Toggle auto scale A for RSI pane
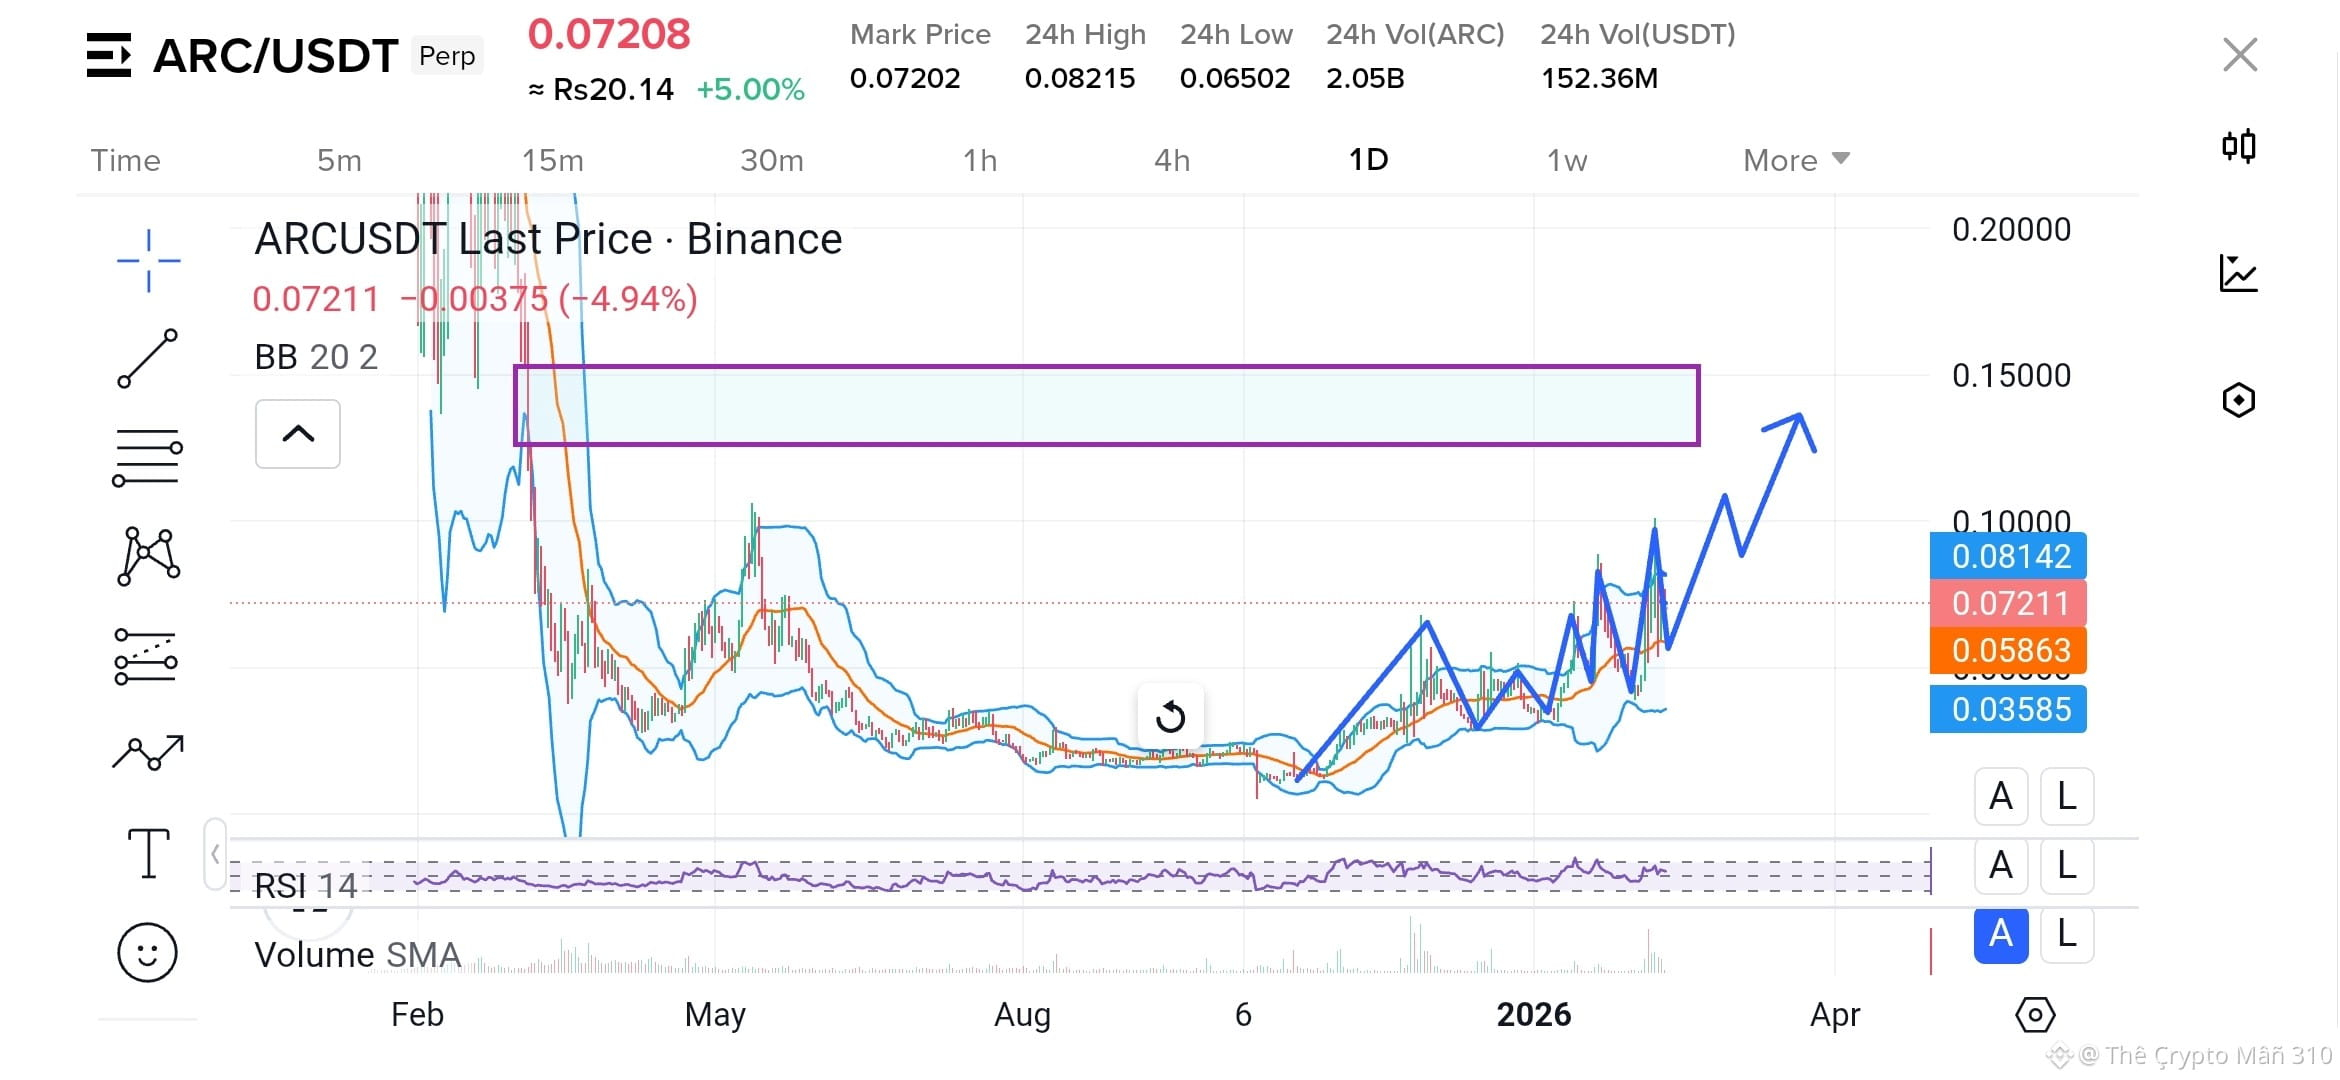This screenshot has width=2340, height=1080. 2001,865
